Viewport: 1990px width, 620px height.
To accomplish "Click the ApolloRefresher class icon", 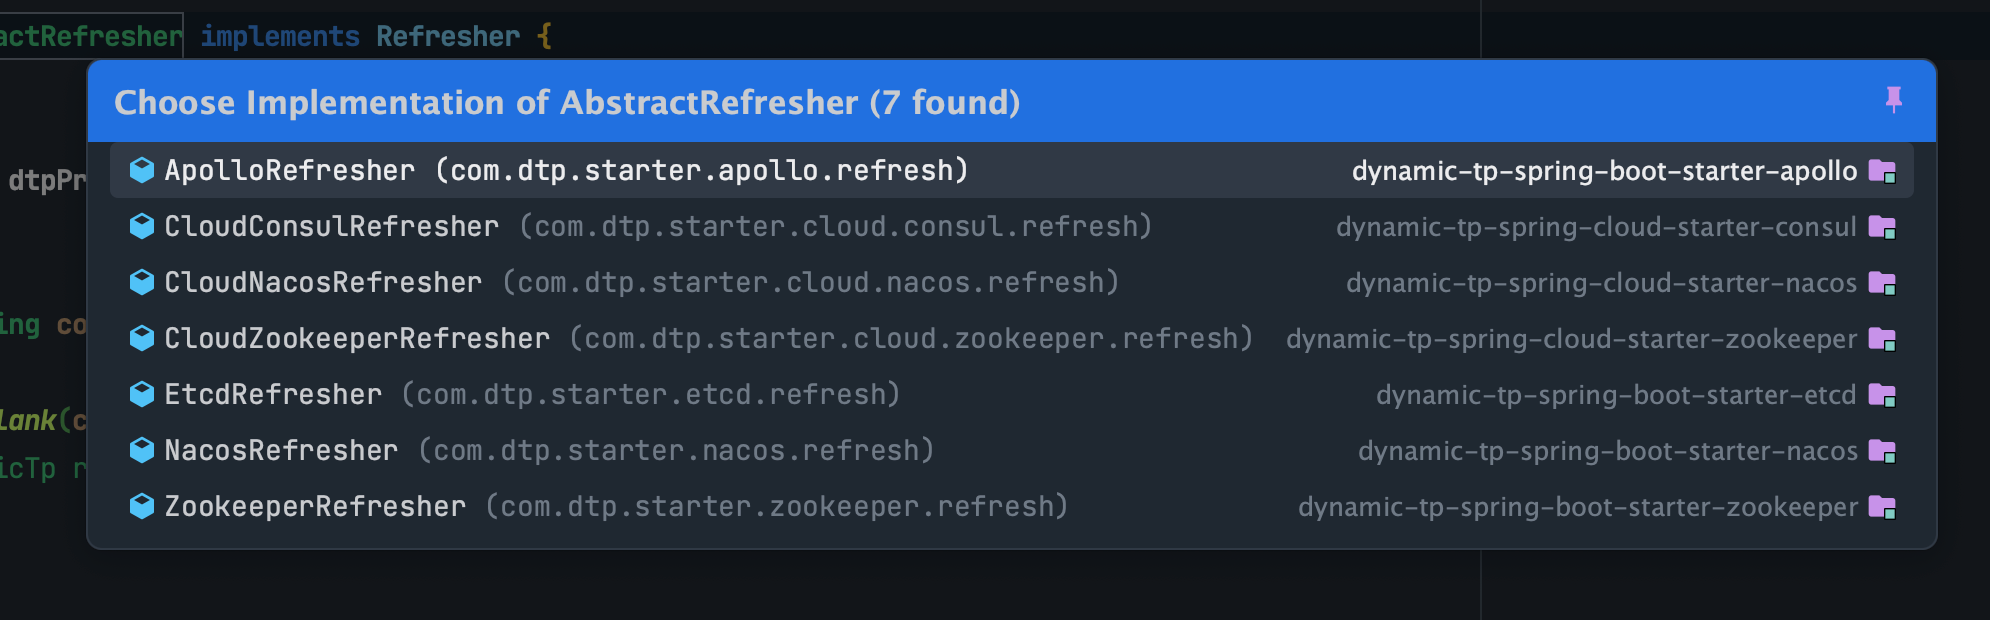I will point(142,170).
